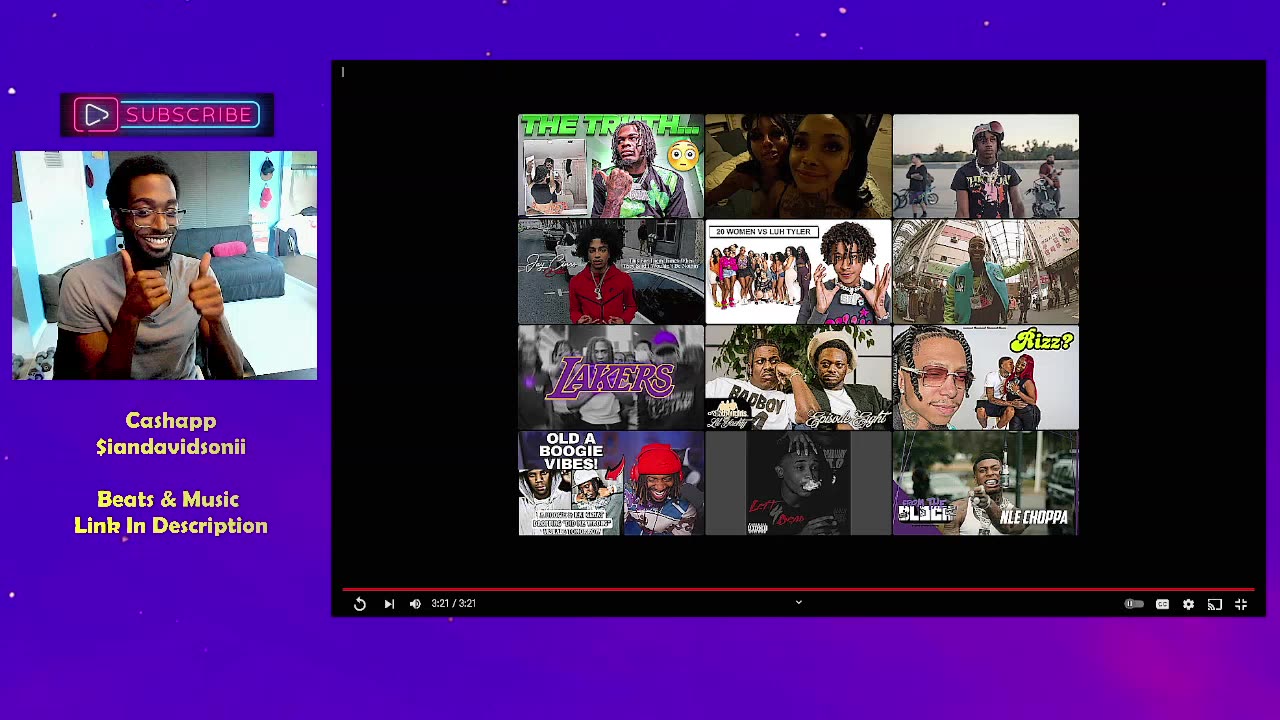Screen dimensions: 1280x720
Task: Open 'Old A Boogie Vibes!' thumbnail
Action: (611, 484)
